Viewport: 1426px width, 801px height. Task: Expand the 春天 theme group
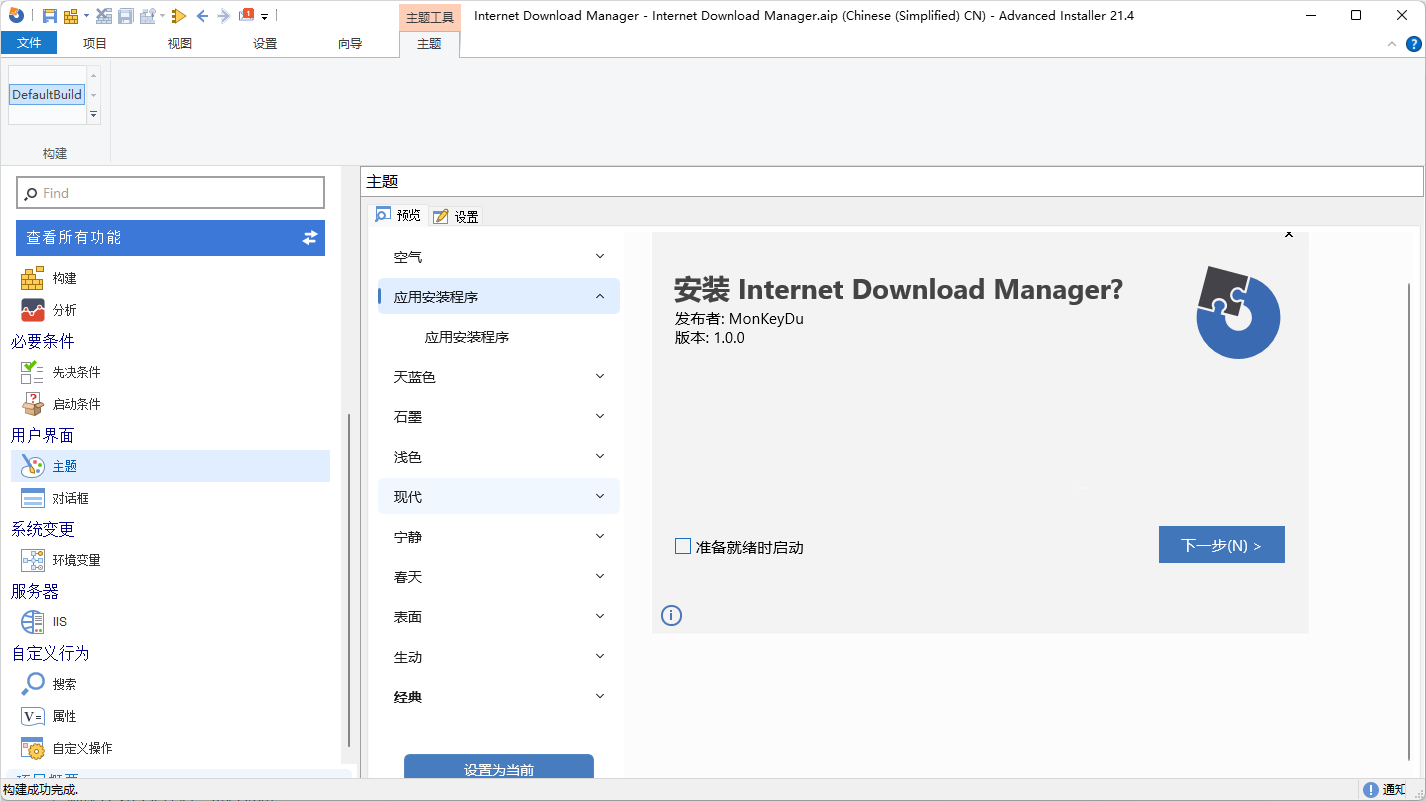pos(600,576)
